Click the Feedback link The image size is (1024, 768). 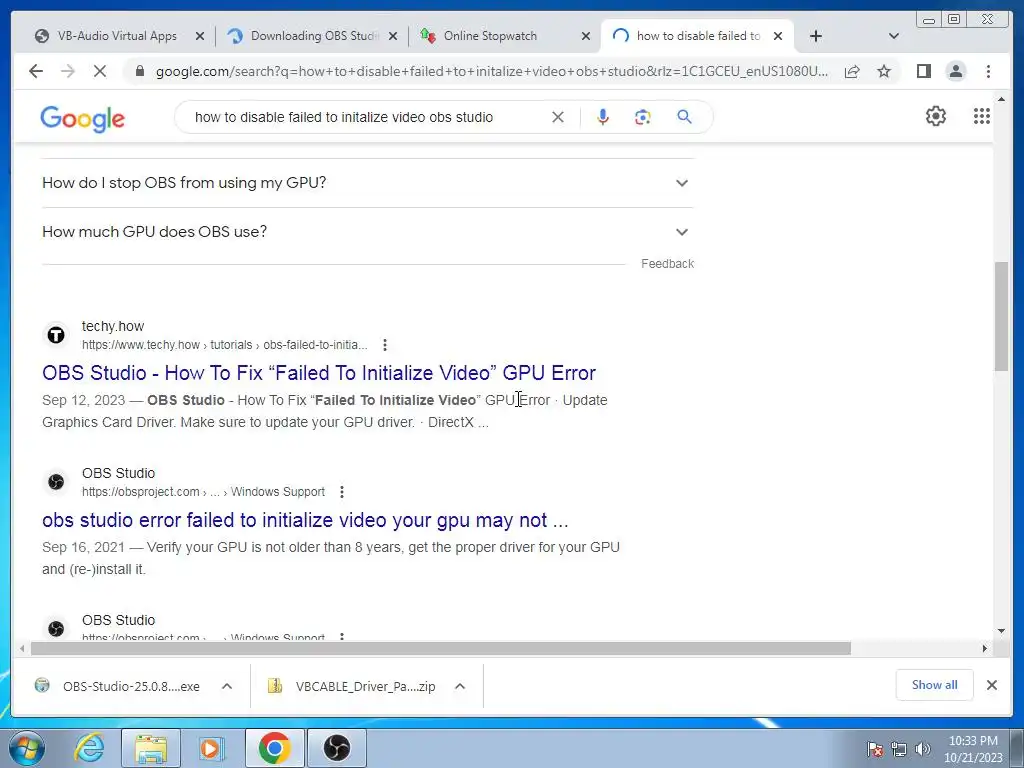tap(667, 264)
